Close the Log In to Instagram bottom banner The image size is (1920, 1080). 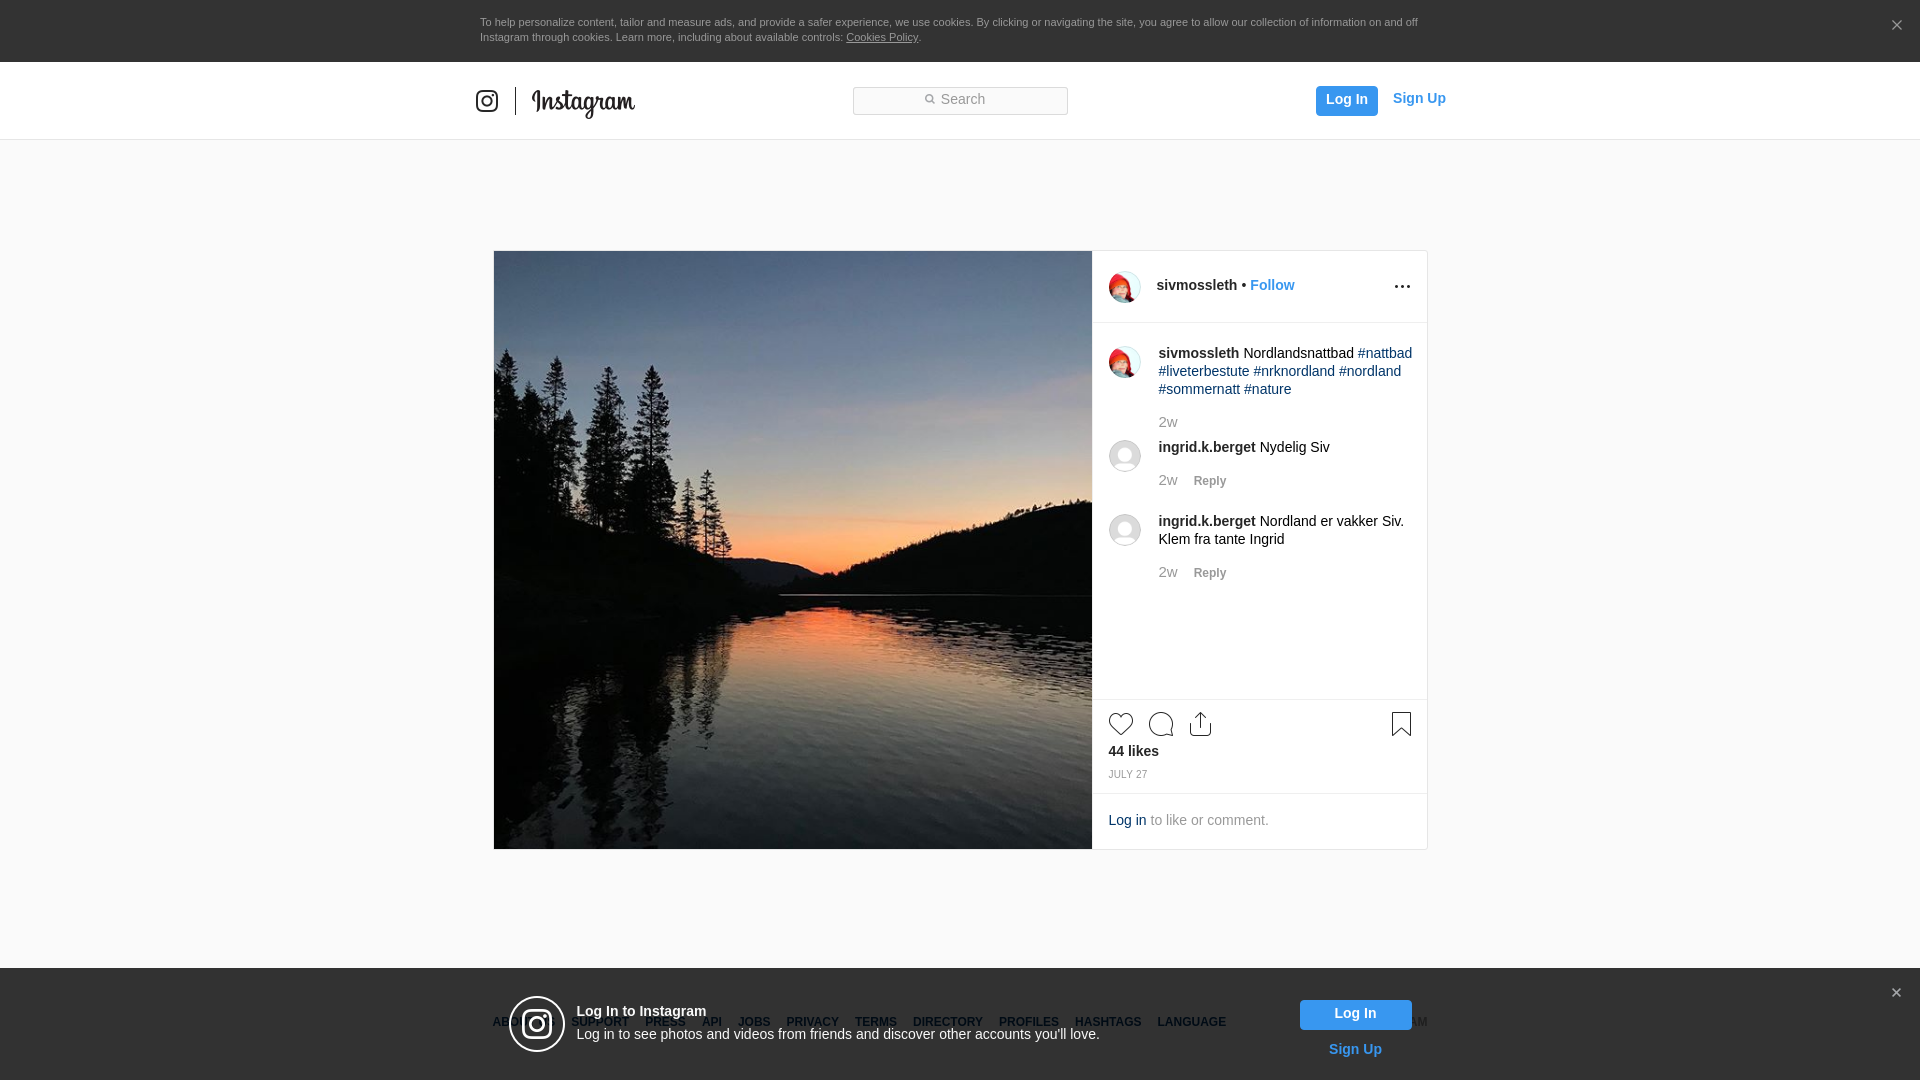[1896, 993]
